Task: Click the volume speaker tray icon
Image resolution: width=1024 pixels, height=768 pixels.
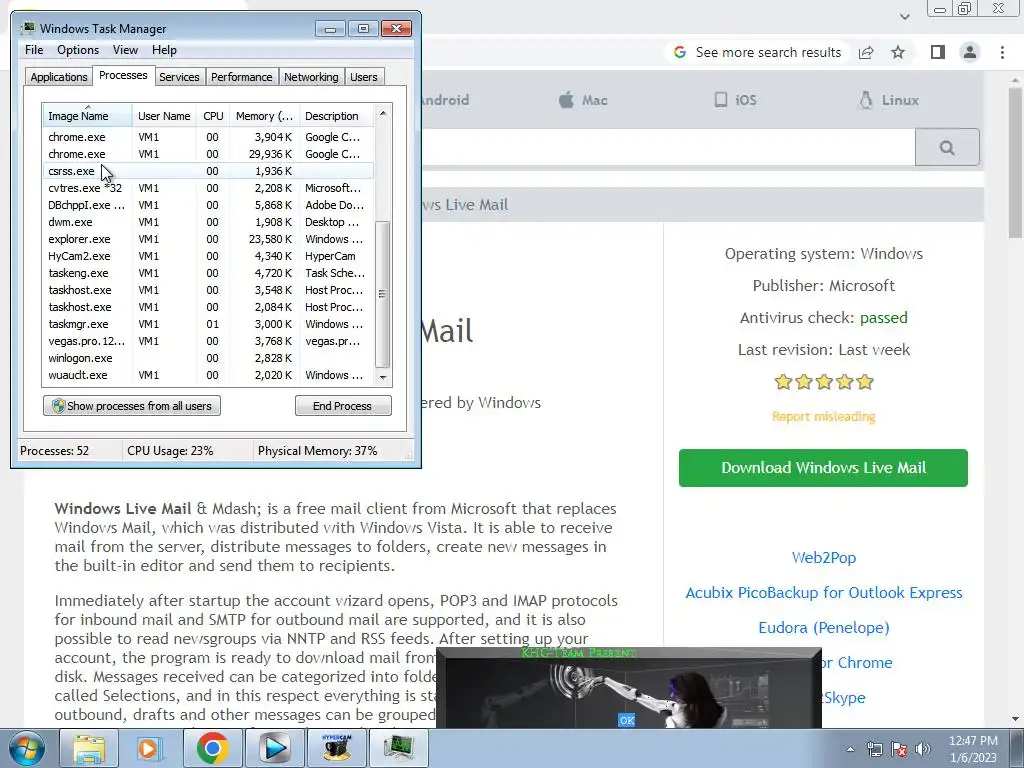Action: 923,749
